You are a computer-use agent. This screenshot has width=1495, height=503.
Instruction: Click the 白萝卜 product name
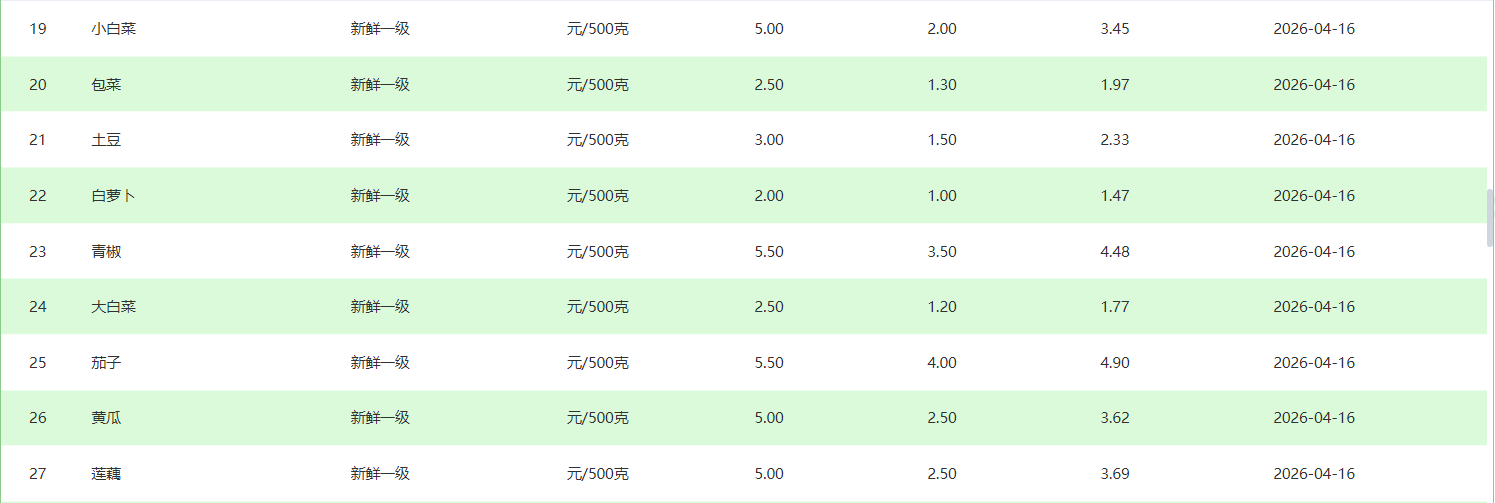113,196
